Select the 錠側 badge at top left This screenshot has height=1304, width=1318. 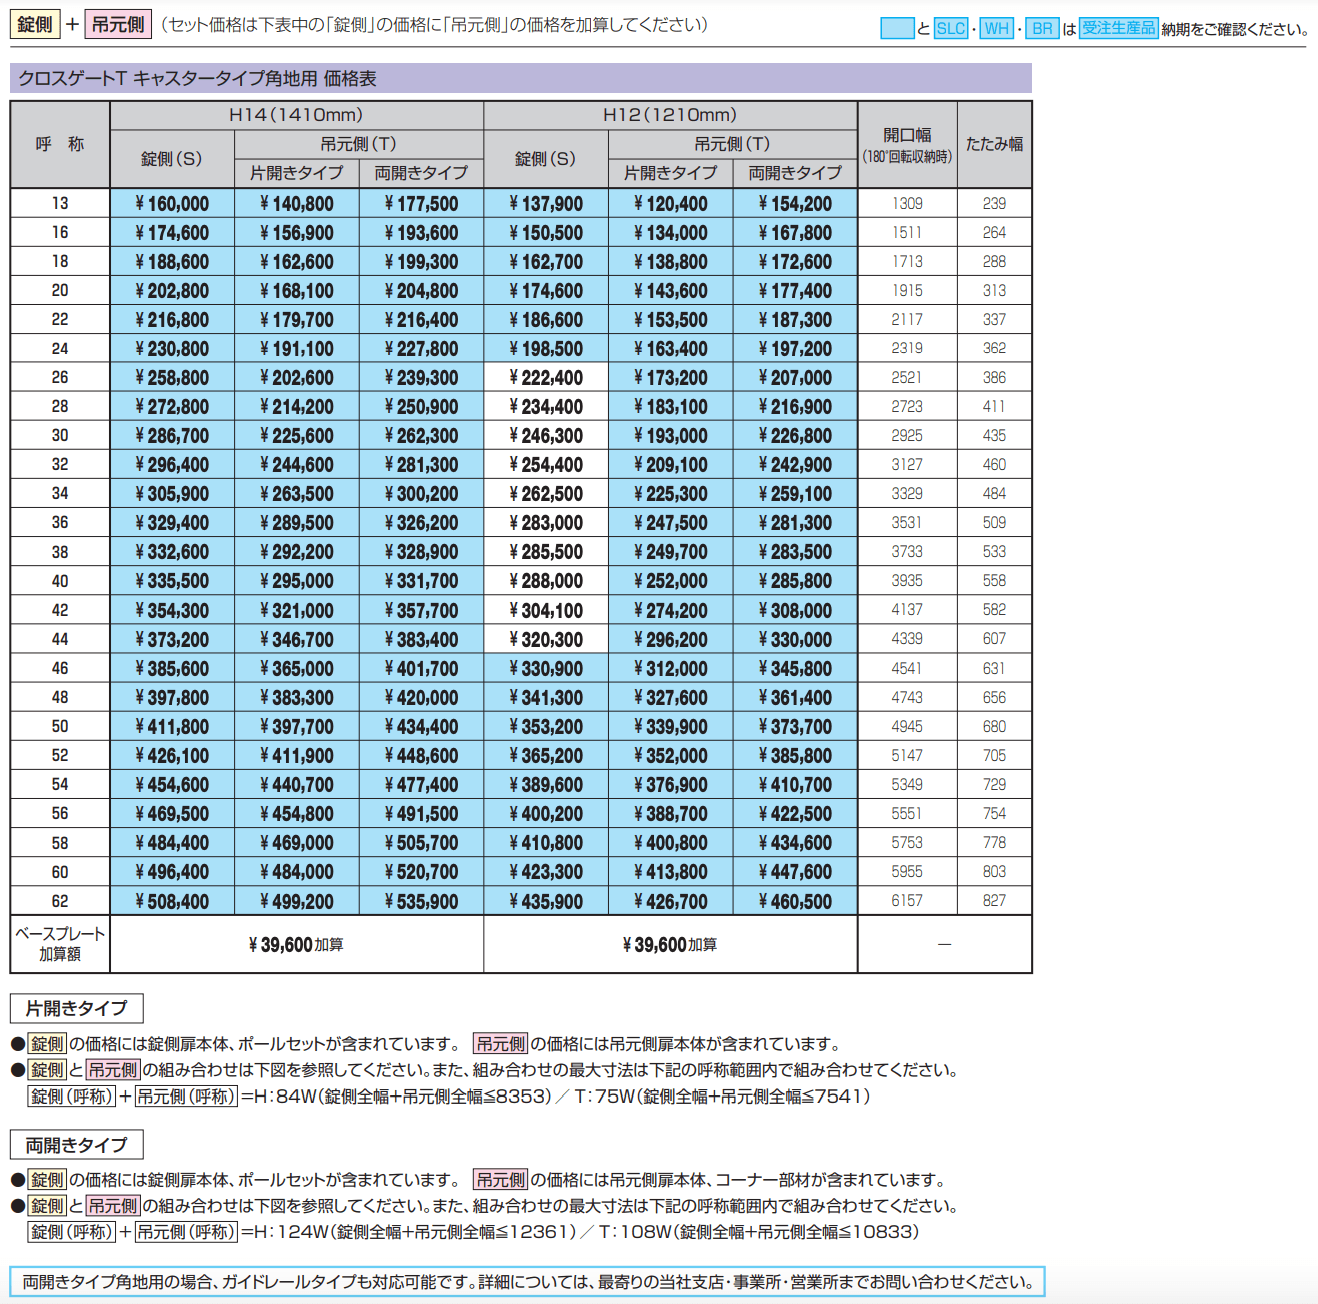[x=33, y=23]
